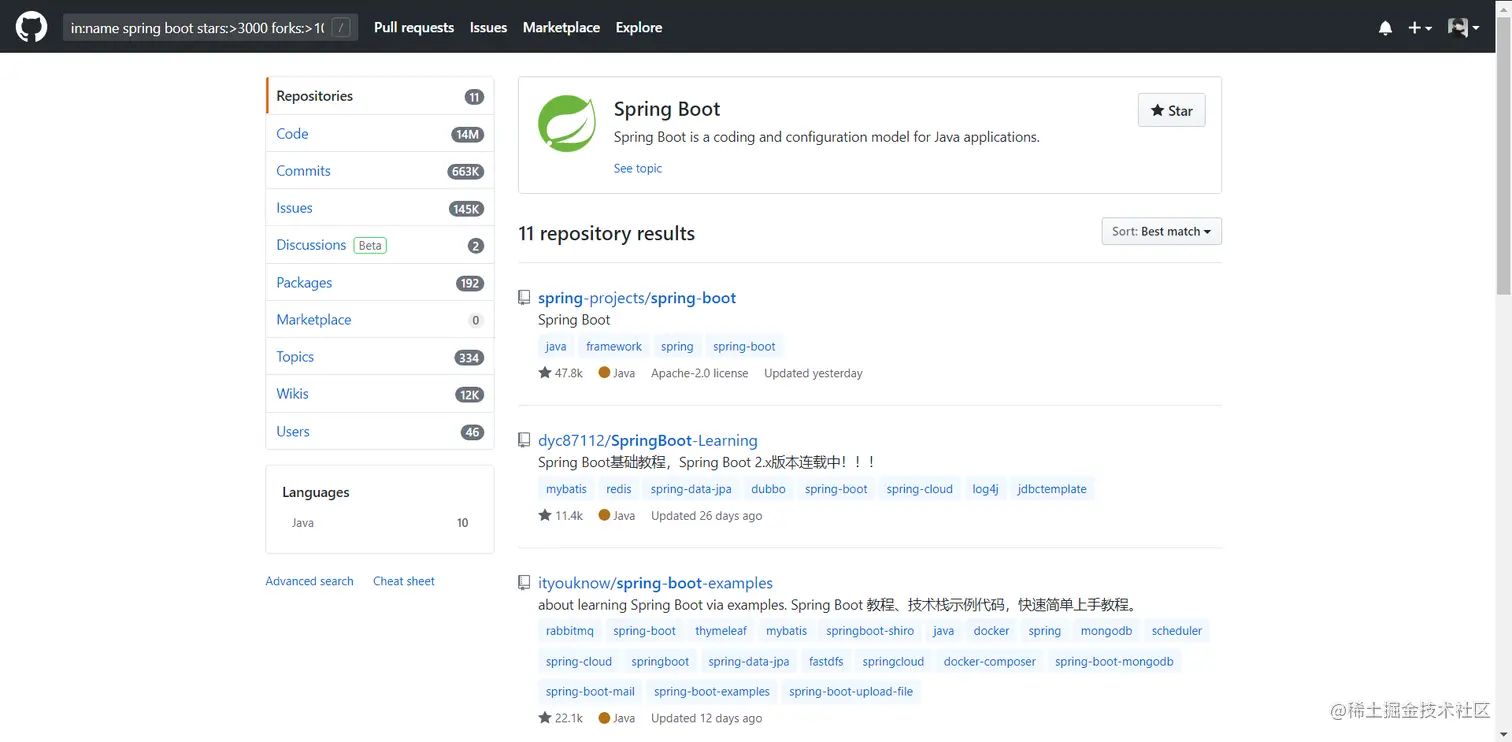The width and height of the screenshot is (1512, 742).
Task: Click the Spring Boot topic heading
Action: [667, 109]
